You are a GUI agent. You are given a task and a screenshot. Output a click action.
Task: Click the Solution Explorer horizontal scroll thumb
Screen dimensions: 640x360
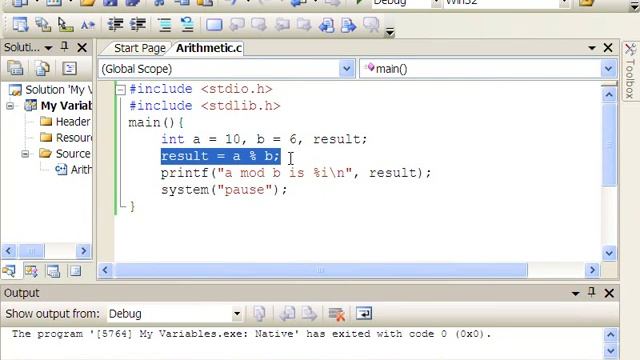[31, 251]
